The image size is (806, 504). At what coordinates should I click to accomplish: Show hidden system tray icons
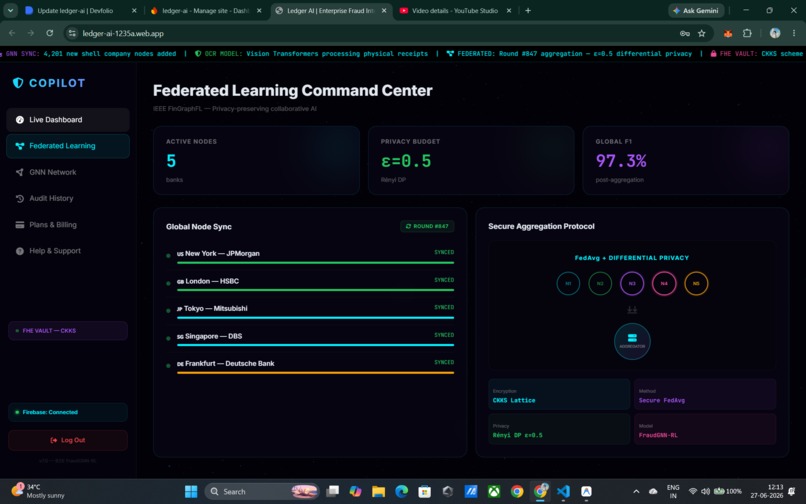click(x=636, y=492)
